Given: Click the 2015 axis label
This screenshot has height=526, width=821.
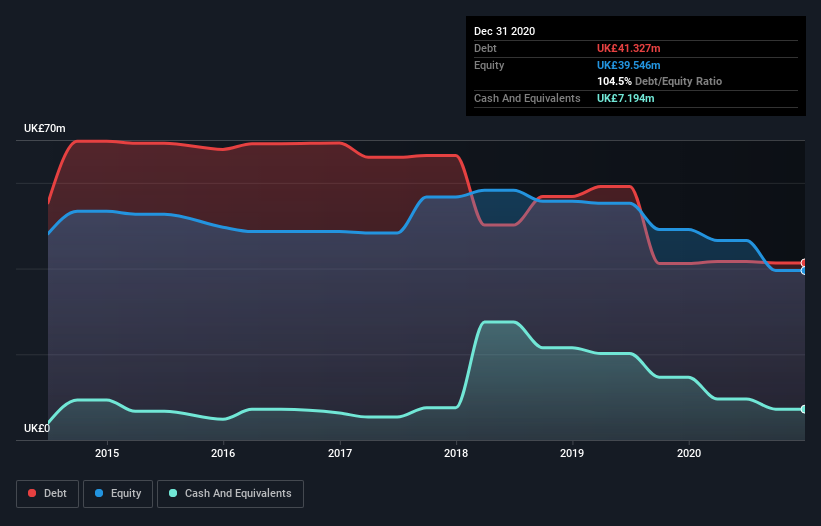Looking at the screenshot, I should click(x=107, y=453).
